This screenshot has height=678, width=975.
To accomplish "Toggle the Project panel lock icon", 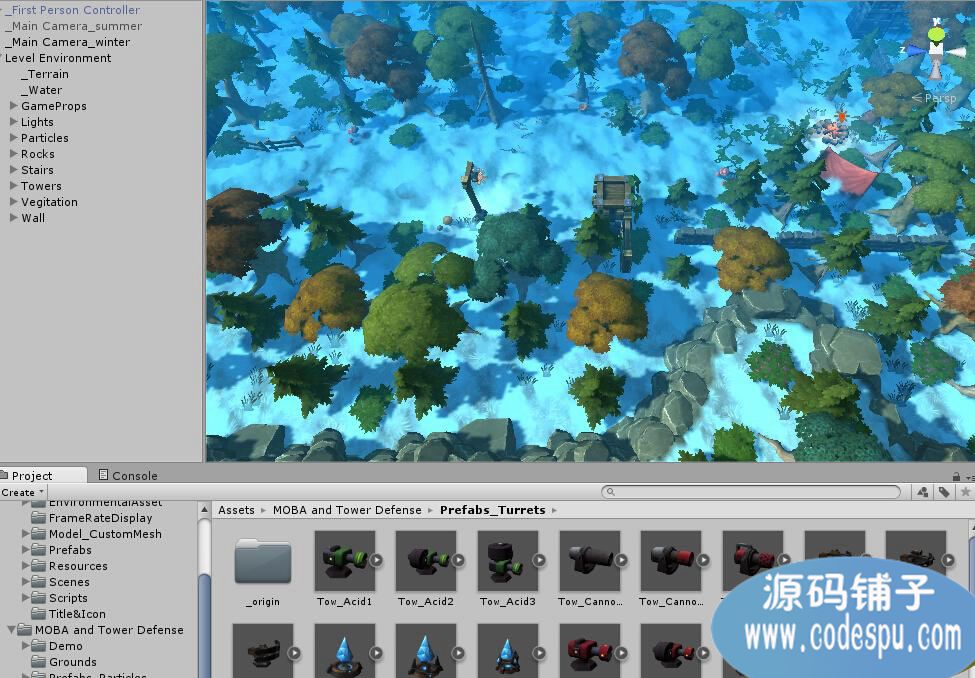I will coord(956,476).
